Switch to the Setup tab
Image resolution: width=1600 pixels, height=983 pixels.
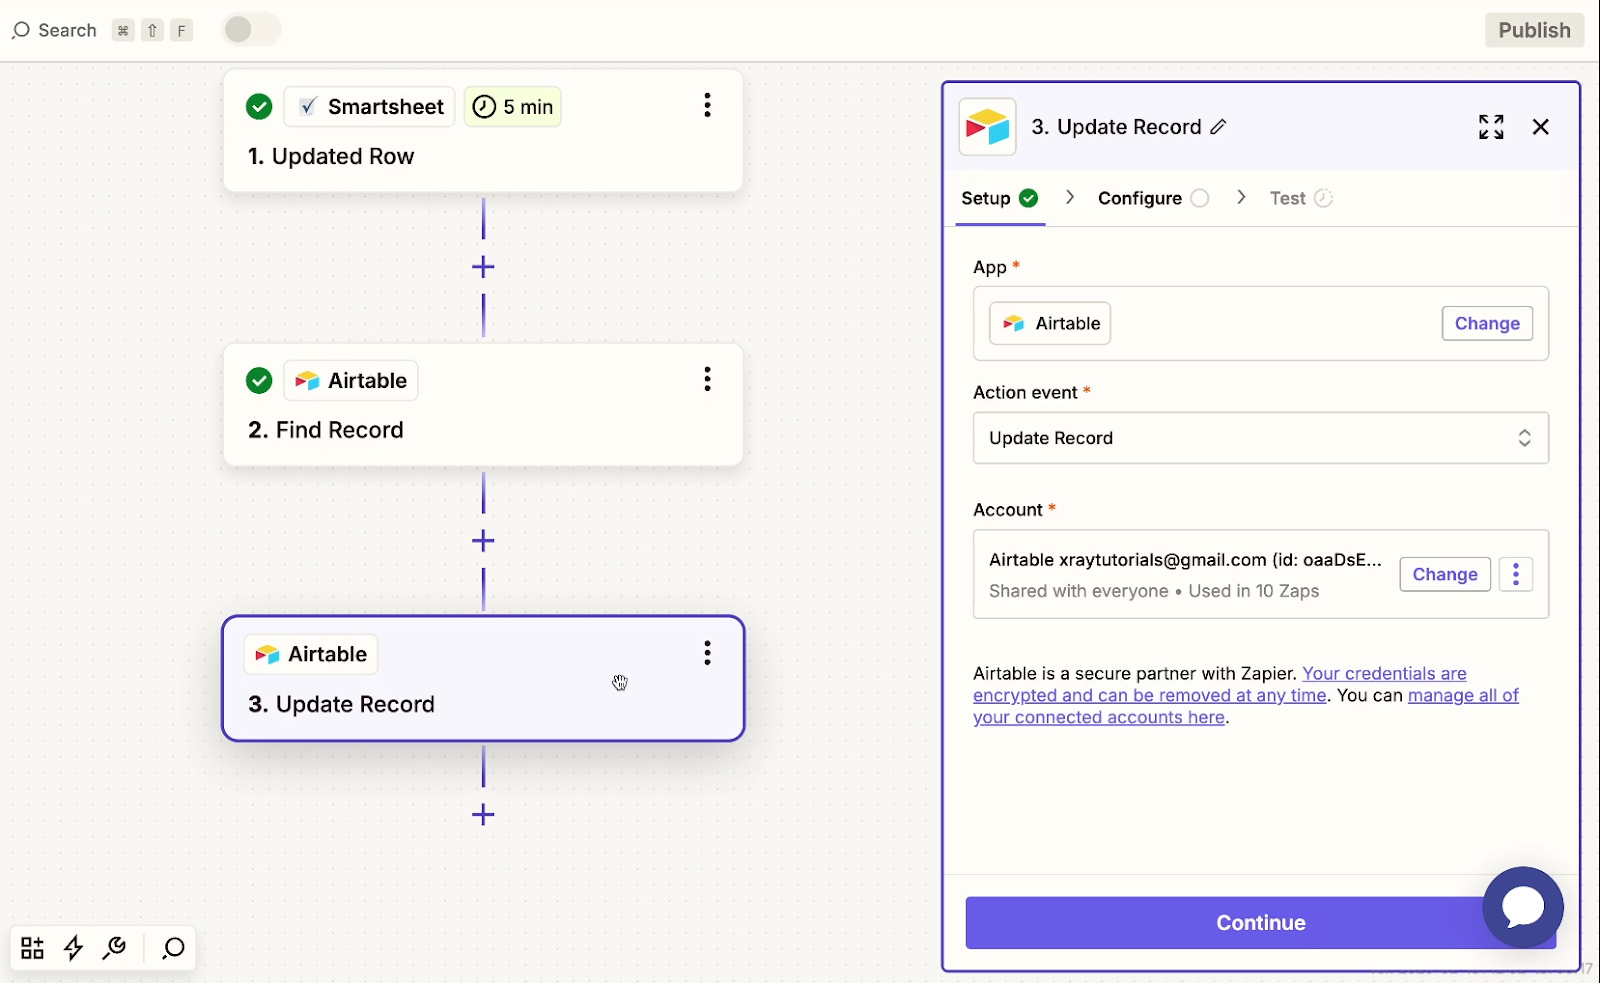1000,198
